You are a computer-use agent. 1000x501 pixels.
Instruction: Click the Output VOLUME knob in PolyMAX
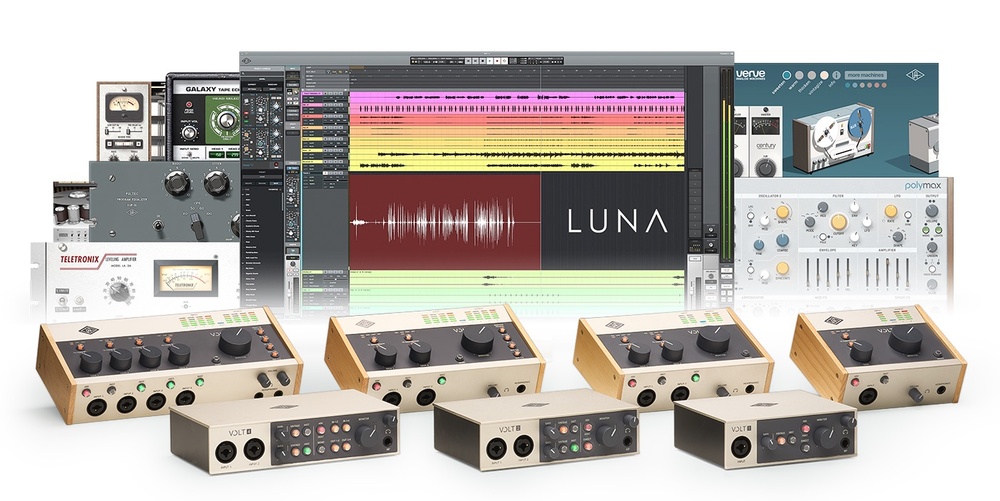(x=932, y=212)
